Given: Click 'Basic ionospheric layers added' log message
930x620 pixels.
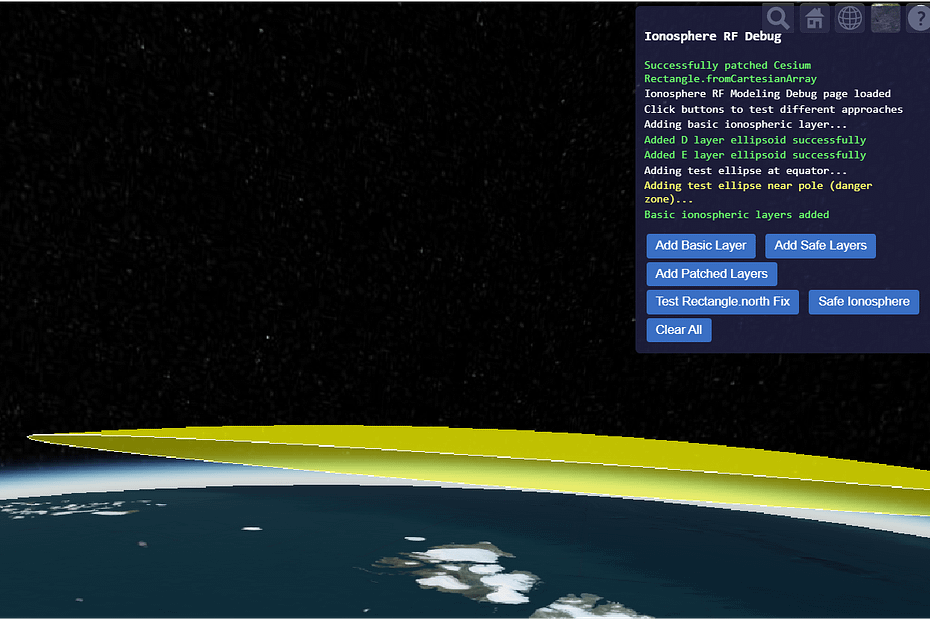Looking at the screenshot, I should coord(736,215).
